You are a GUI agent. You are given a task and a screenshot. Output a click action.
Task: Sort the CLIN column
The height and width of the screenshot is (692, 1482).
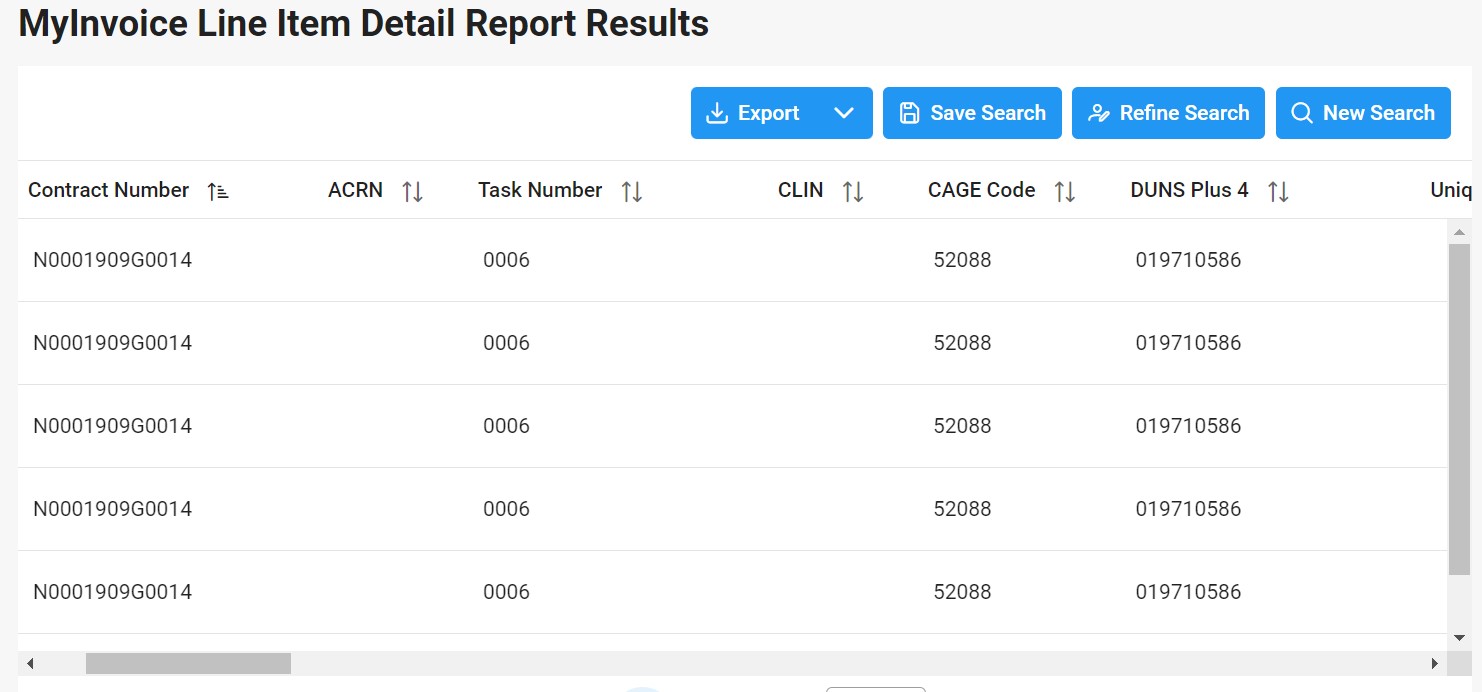coord(853,191)
